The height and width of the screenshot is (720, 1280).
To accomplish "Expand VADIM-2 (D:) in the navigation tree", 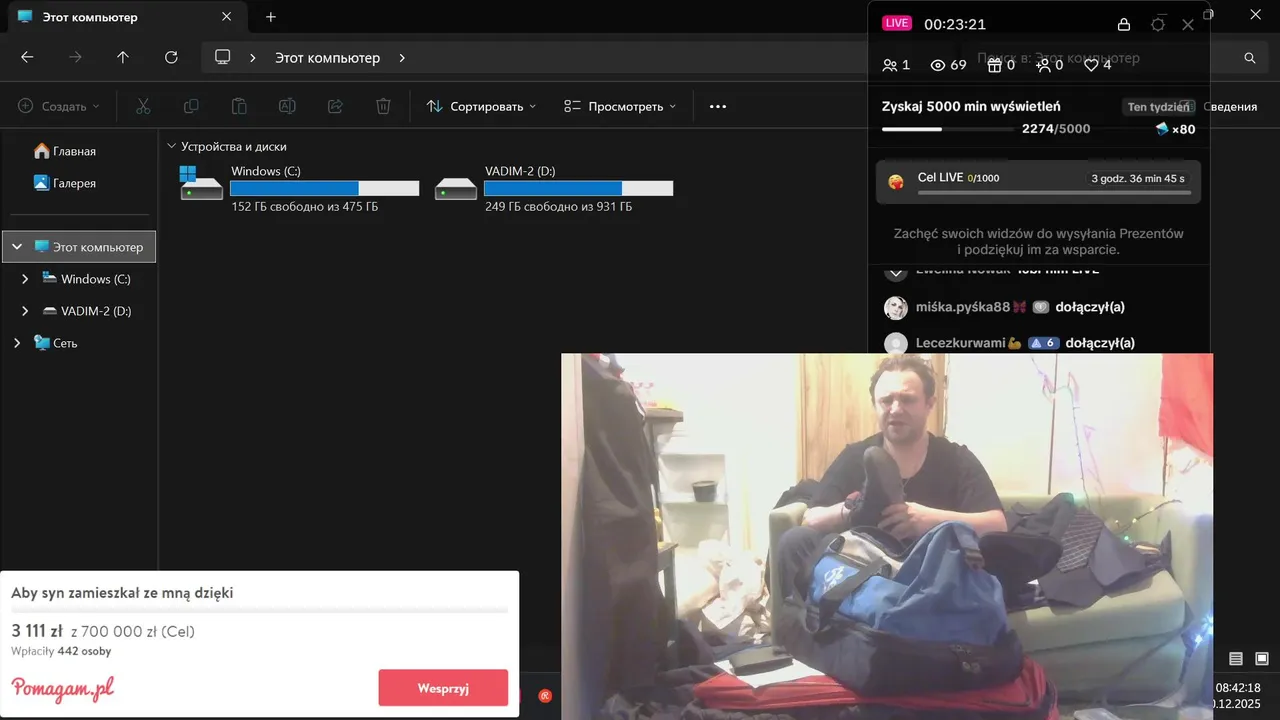I will [25, 311].
